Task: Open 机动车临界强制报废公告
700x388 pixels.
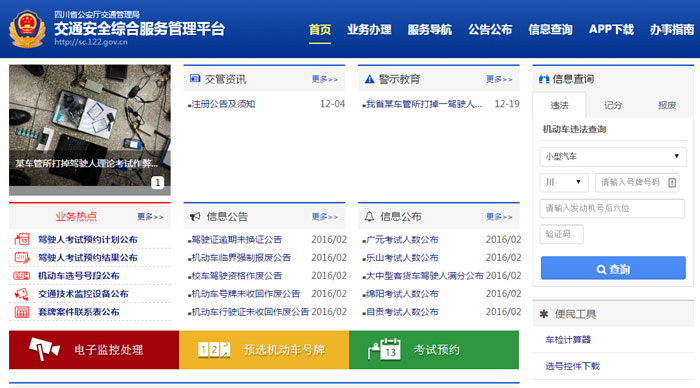Action: point(241,258)
